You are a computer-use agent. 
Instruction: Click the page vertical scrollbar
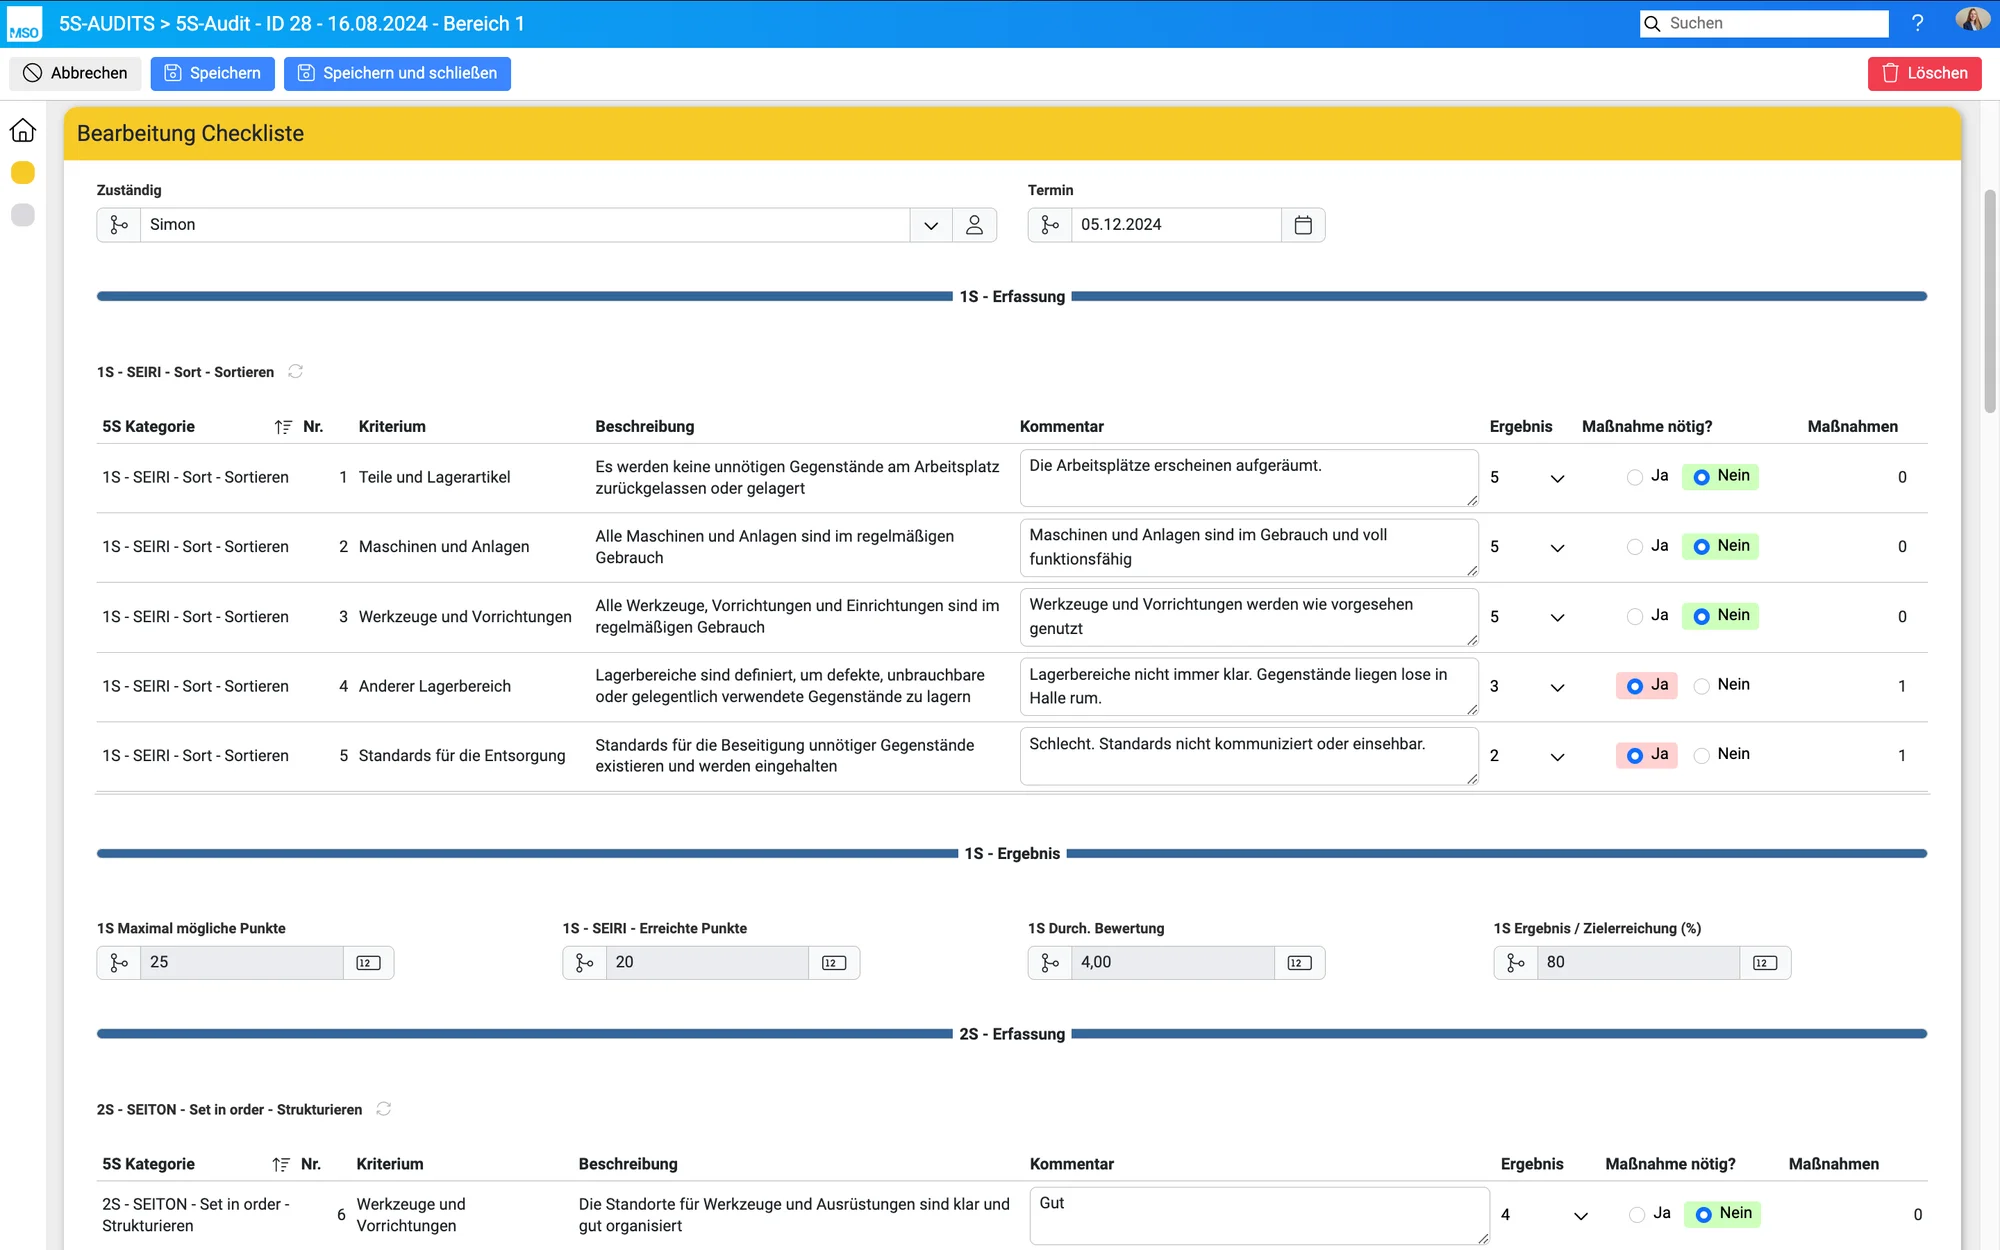[1990, 300]
